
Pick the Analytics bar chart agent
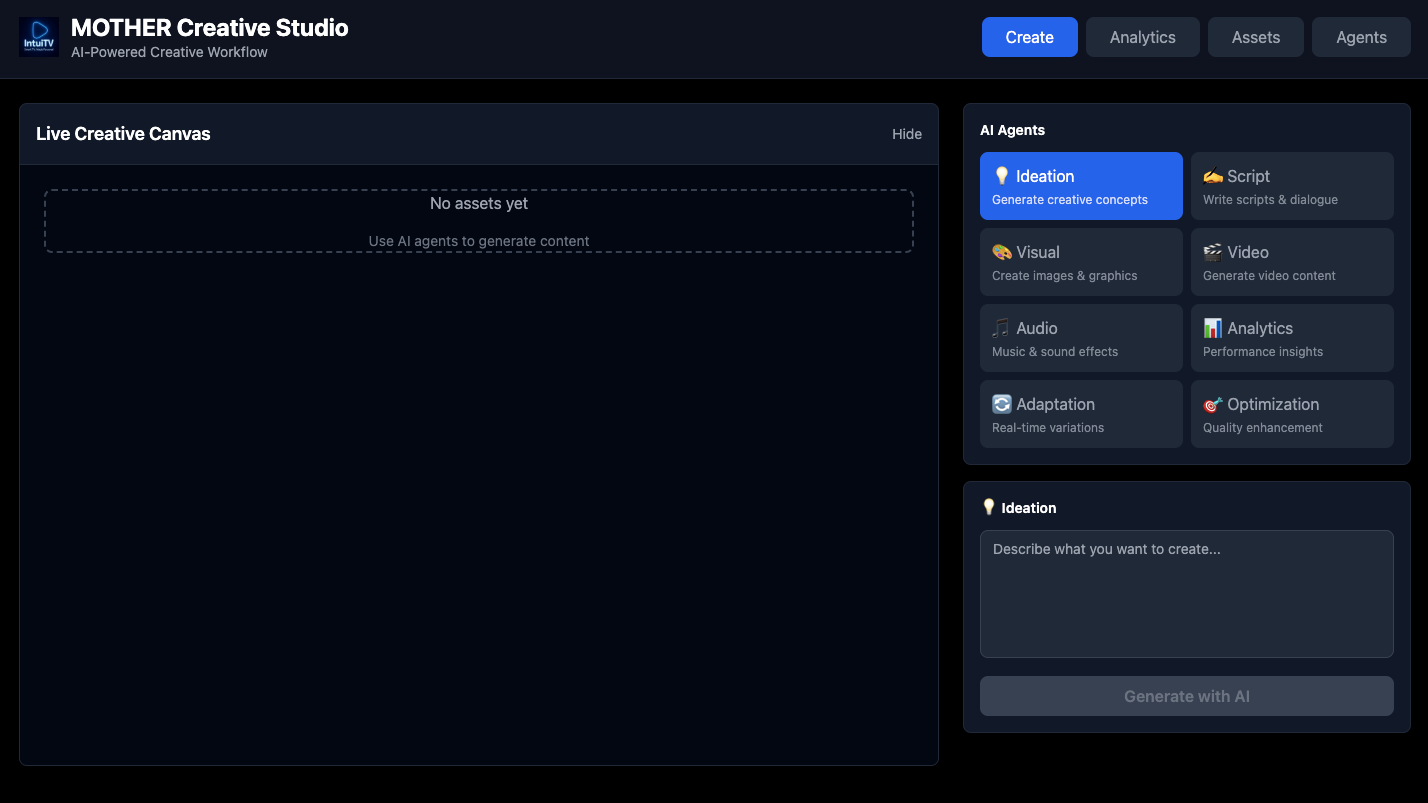click(x=1291, y=338)
